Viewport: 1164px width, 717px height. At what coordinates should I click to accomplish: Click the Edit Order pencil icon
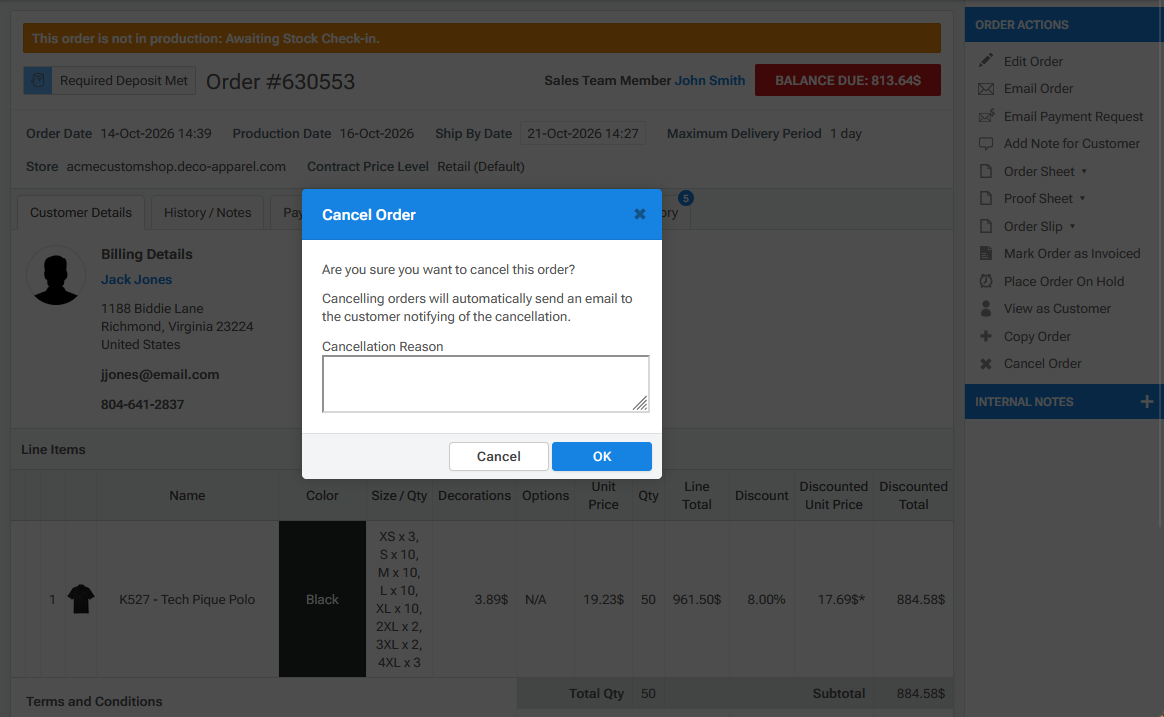pyautogui.click(x=986, y=61)
